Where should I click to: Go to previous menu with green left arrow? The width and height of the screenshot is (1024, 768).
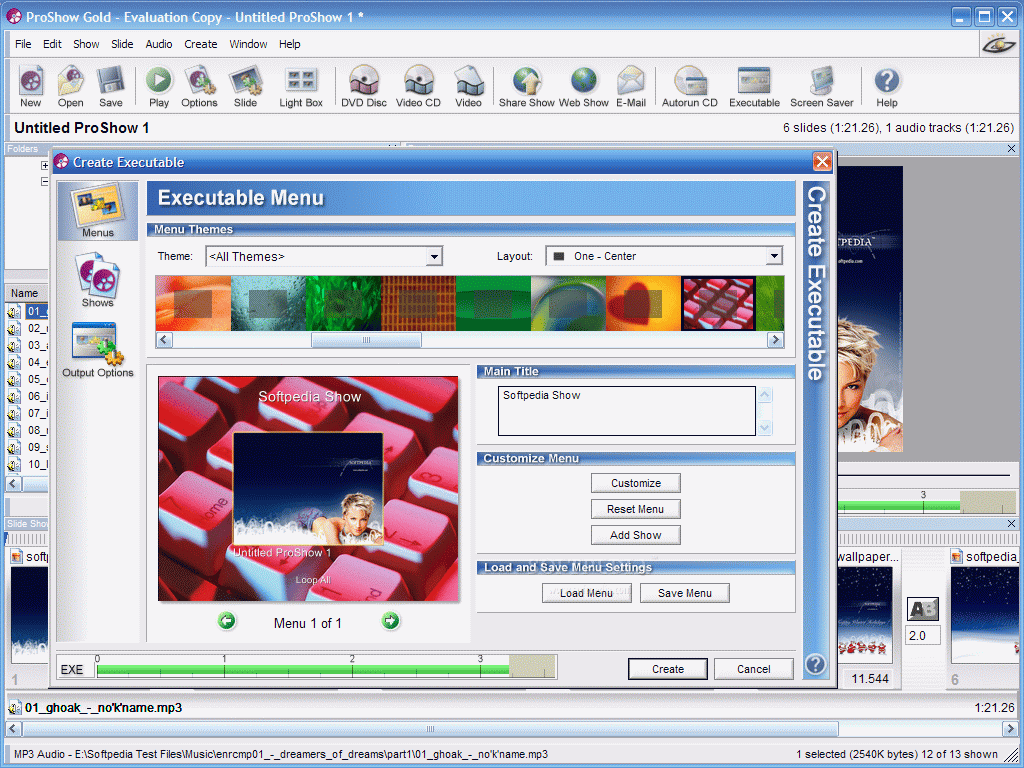(x=227, y=621)
